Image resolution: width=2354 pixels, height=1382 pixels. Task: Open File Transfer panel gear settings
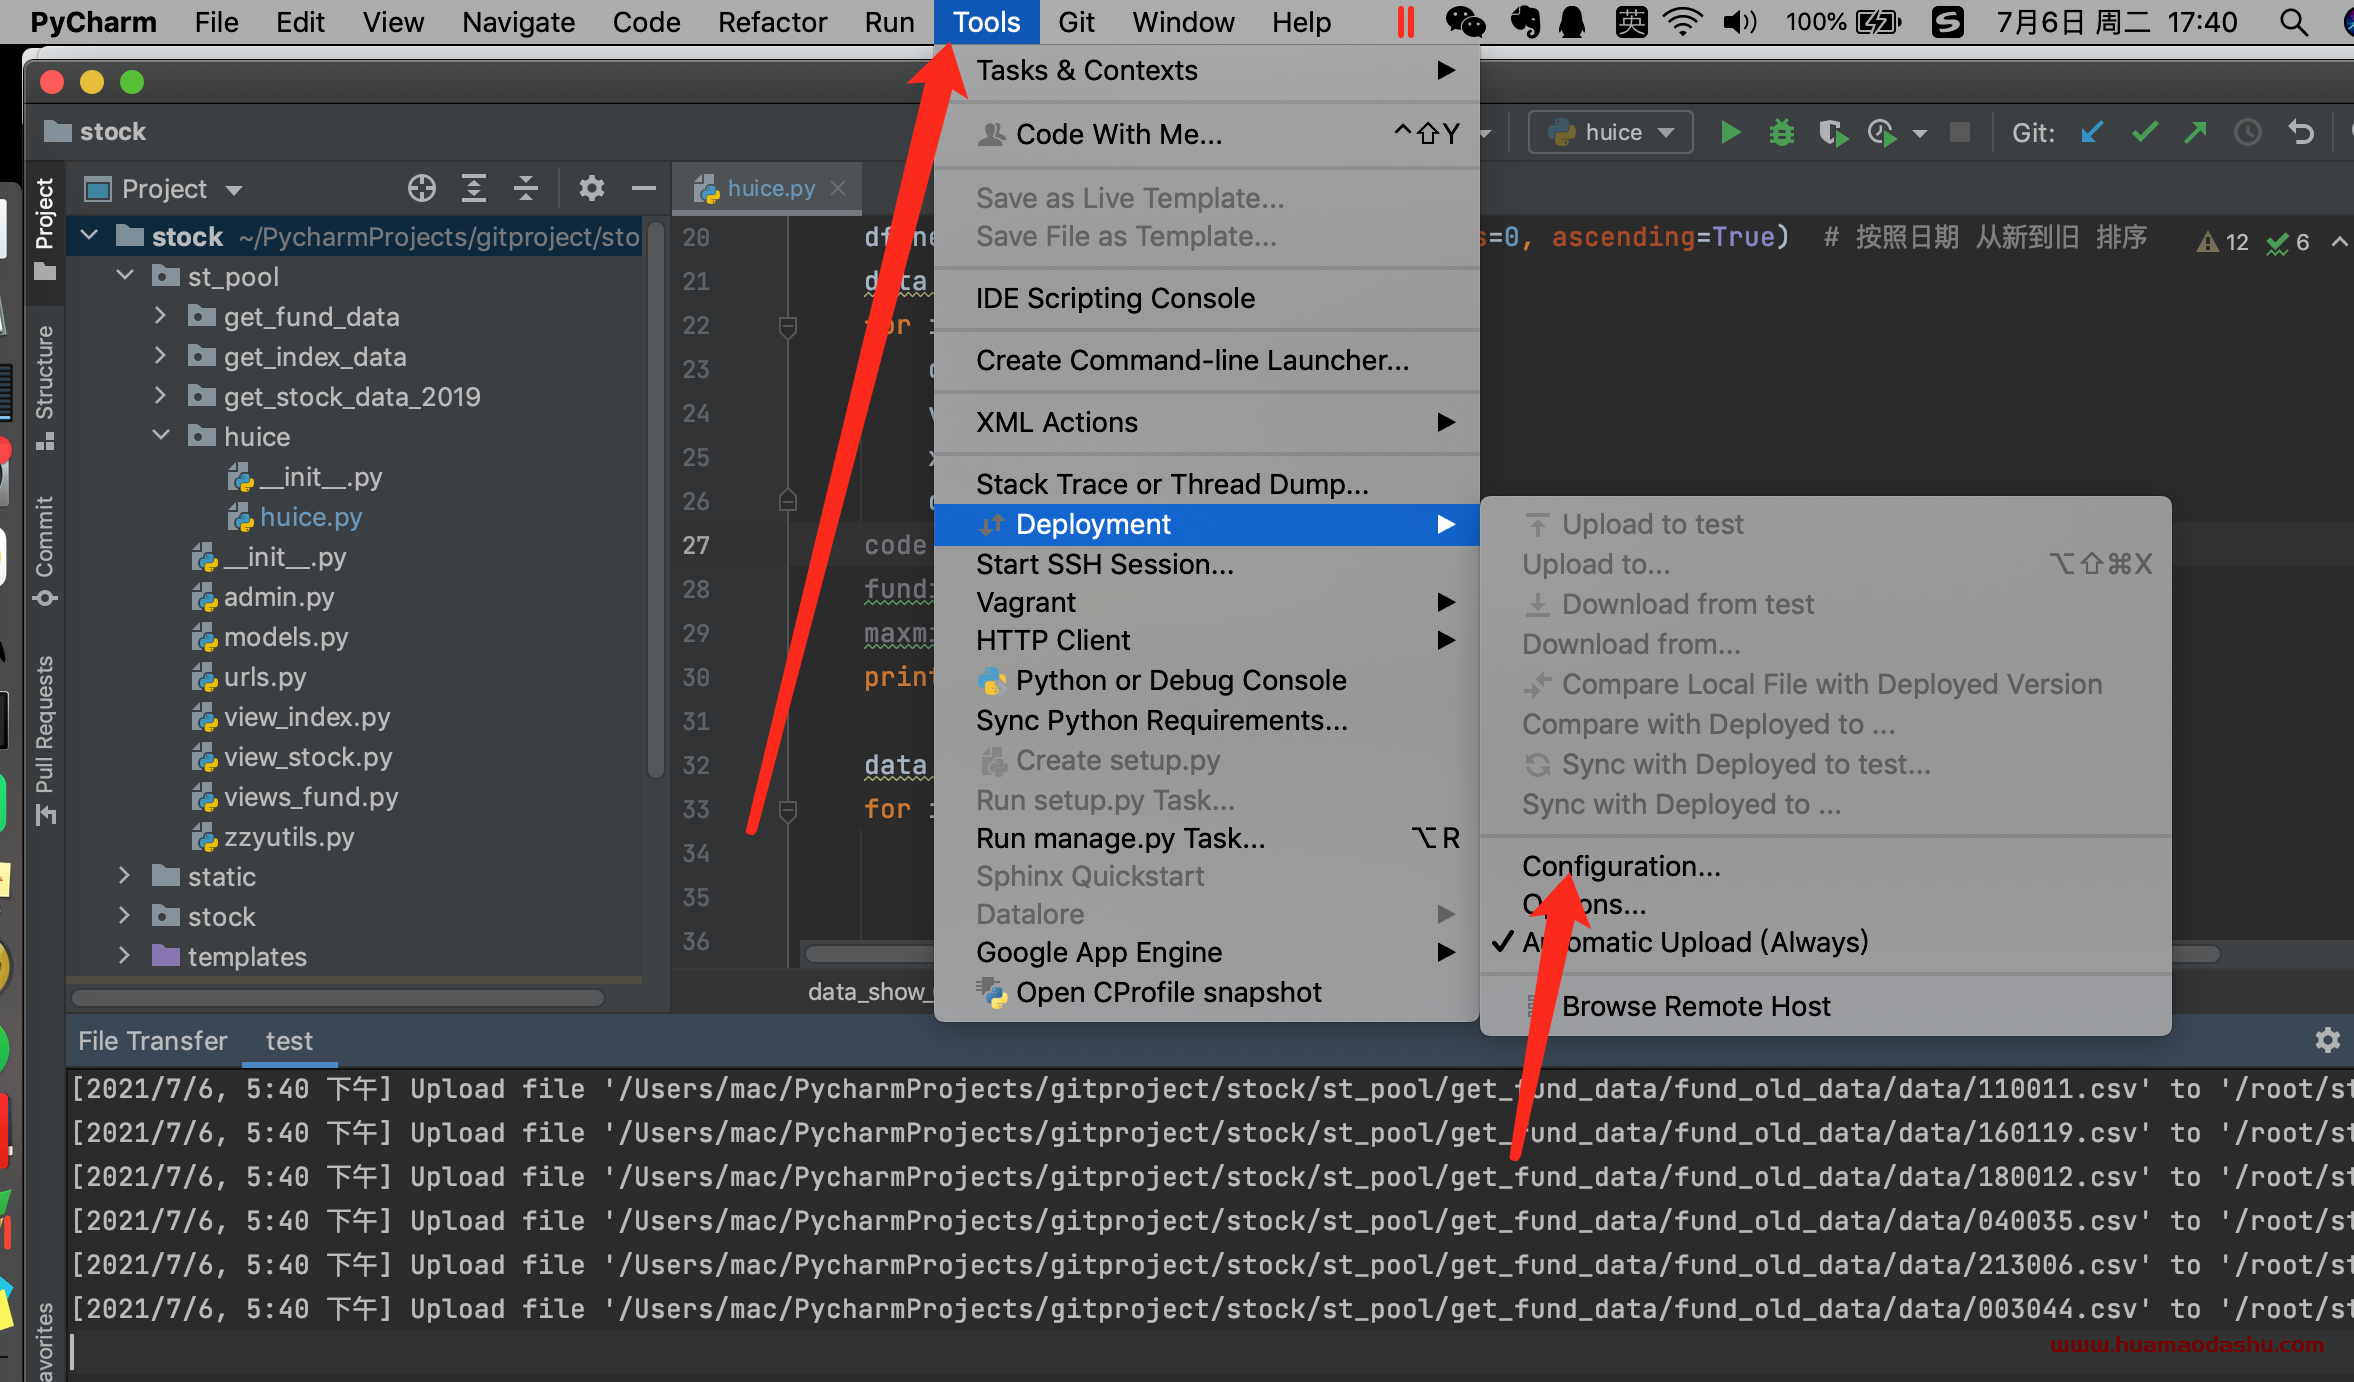pos(2327,1040)
